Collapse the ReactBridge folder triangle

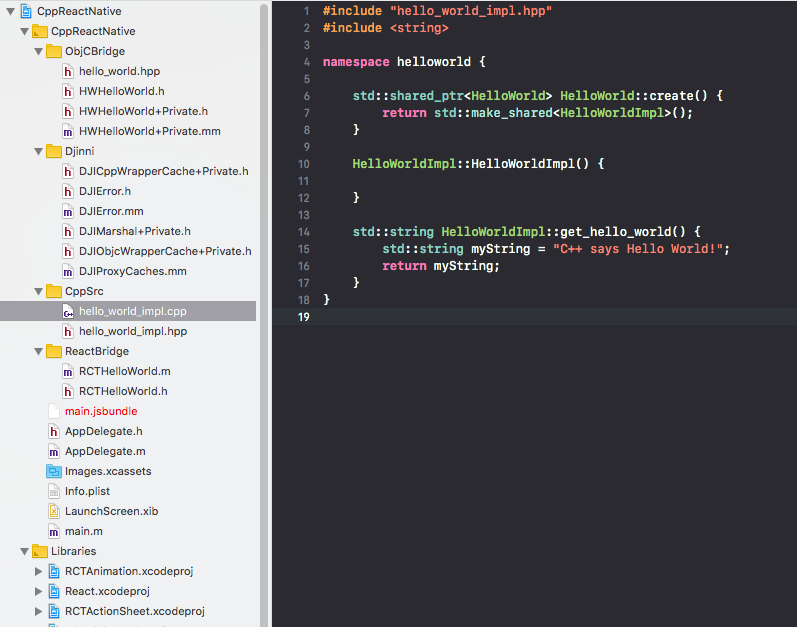point(38,352)
